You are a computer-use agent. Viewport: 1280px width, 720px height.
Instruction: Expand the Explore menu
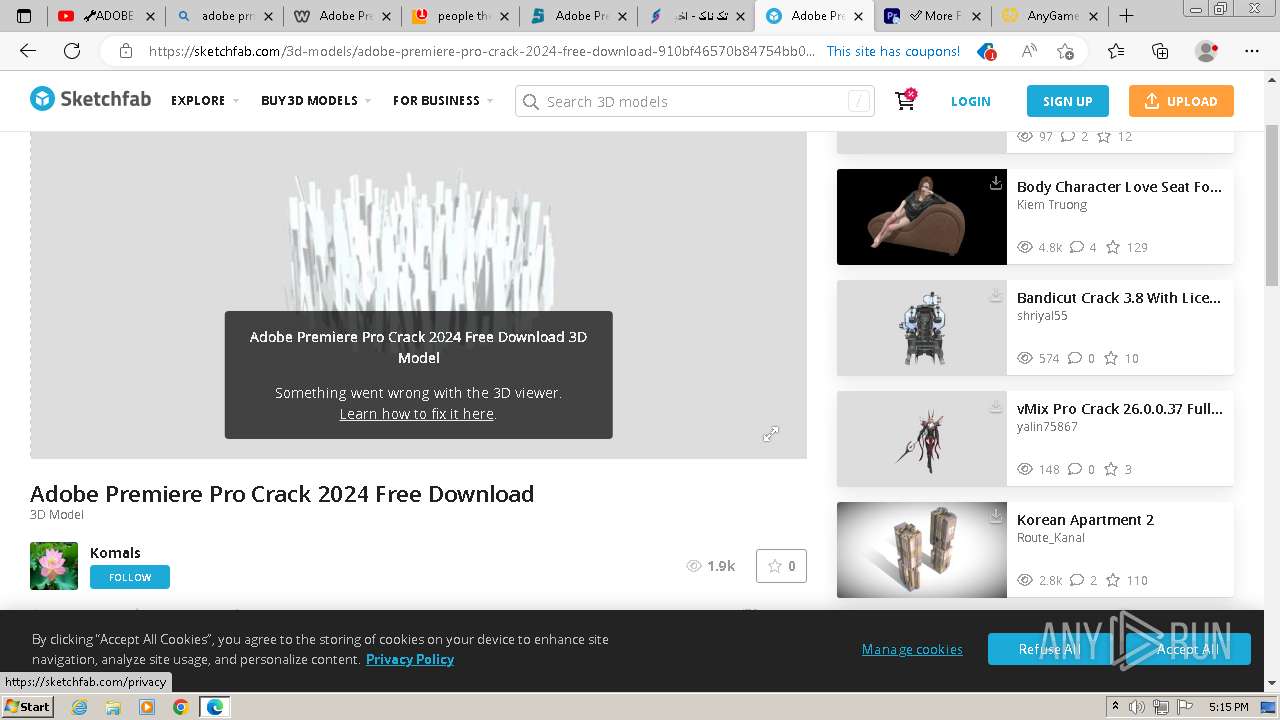click(x=205, y=101)
